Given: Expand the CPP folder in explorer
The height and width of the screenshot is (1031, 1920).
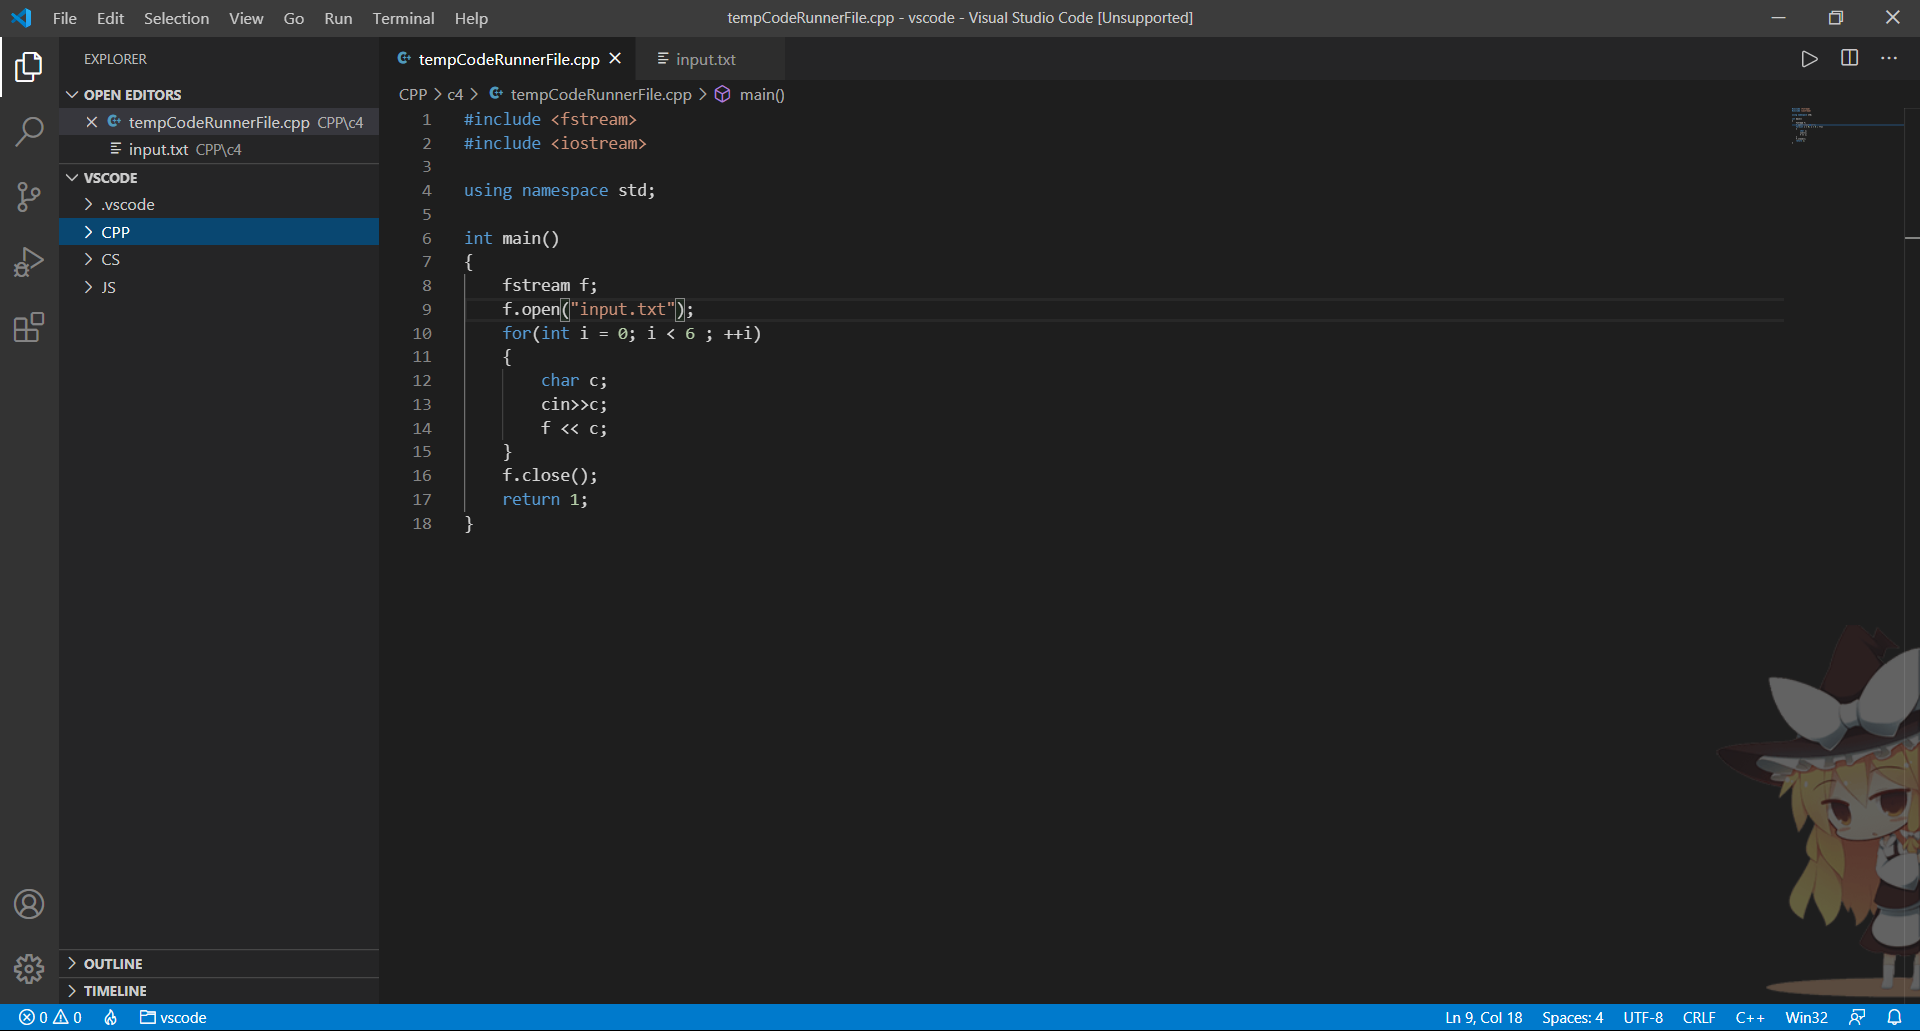Looking at the screenshot, I should point(116,232).
